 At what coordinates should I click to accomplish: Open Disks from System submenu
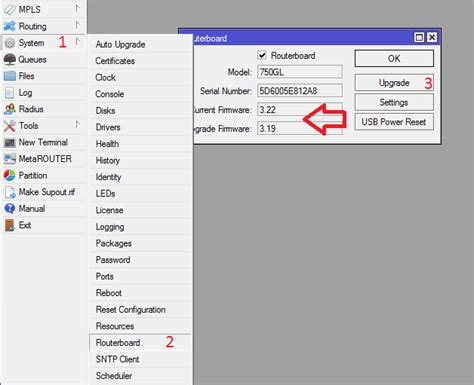140,111
